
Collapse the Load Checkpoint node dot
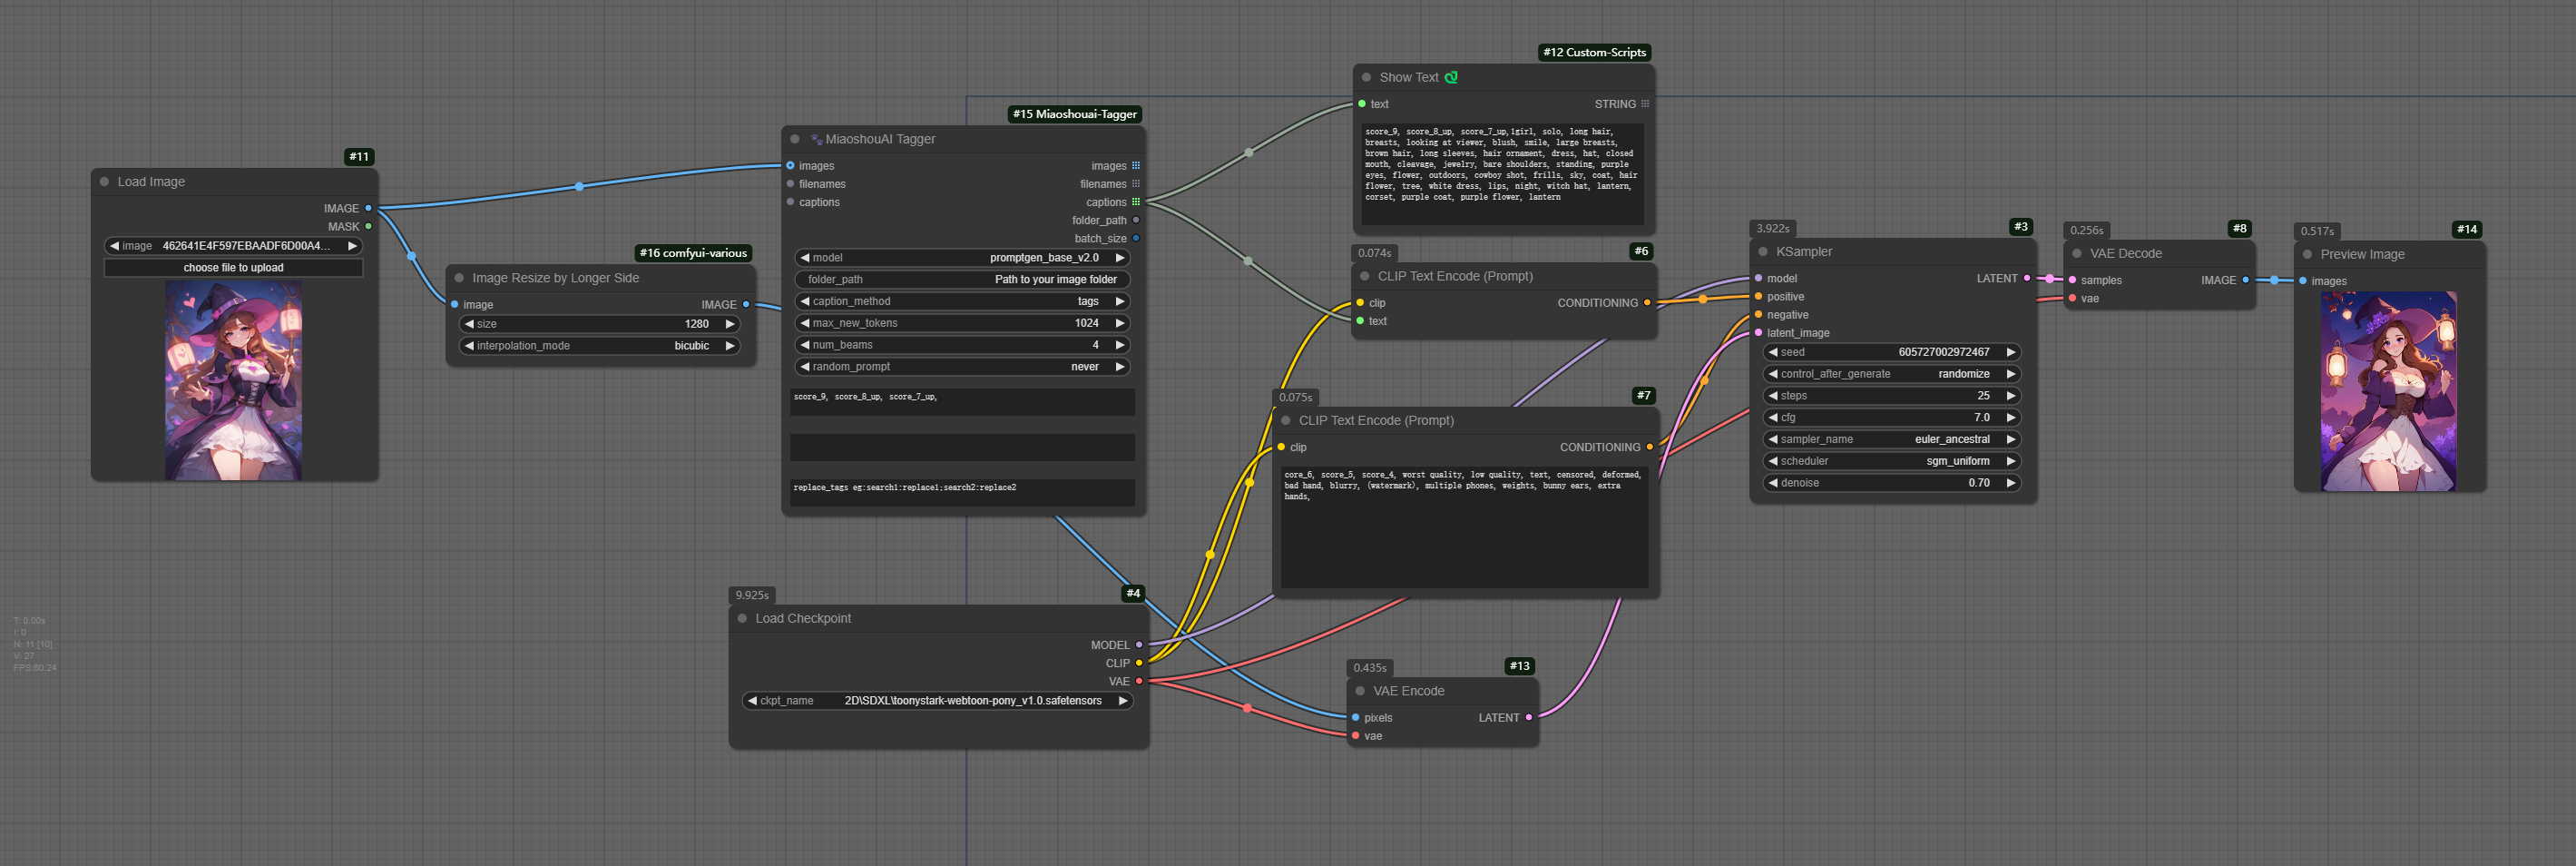coord(742,618)
